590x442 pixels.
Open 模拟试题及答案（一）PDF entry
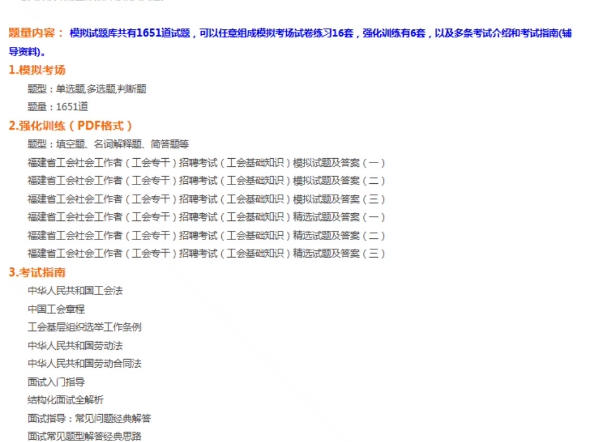[206, 163]
